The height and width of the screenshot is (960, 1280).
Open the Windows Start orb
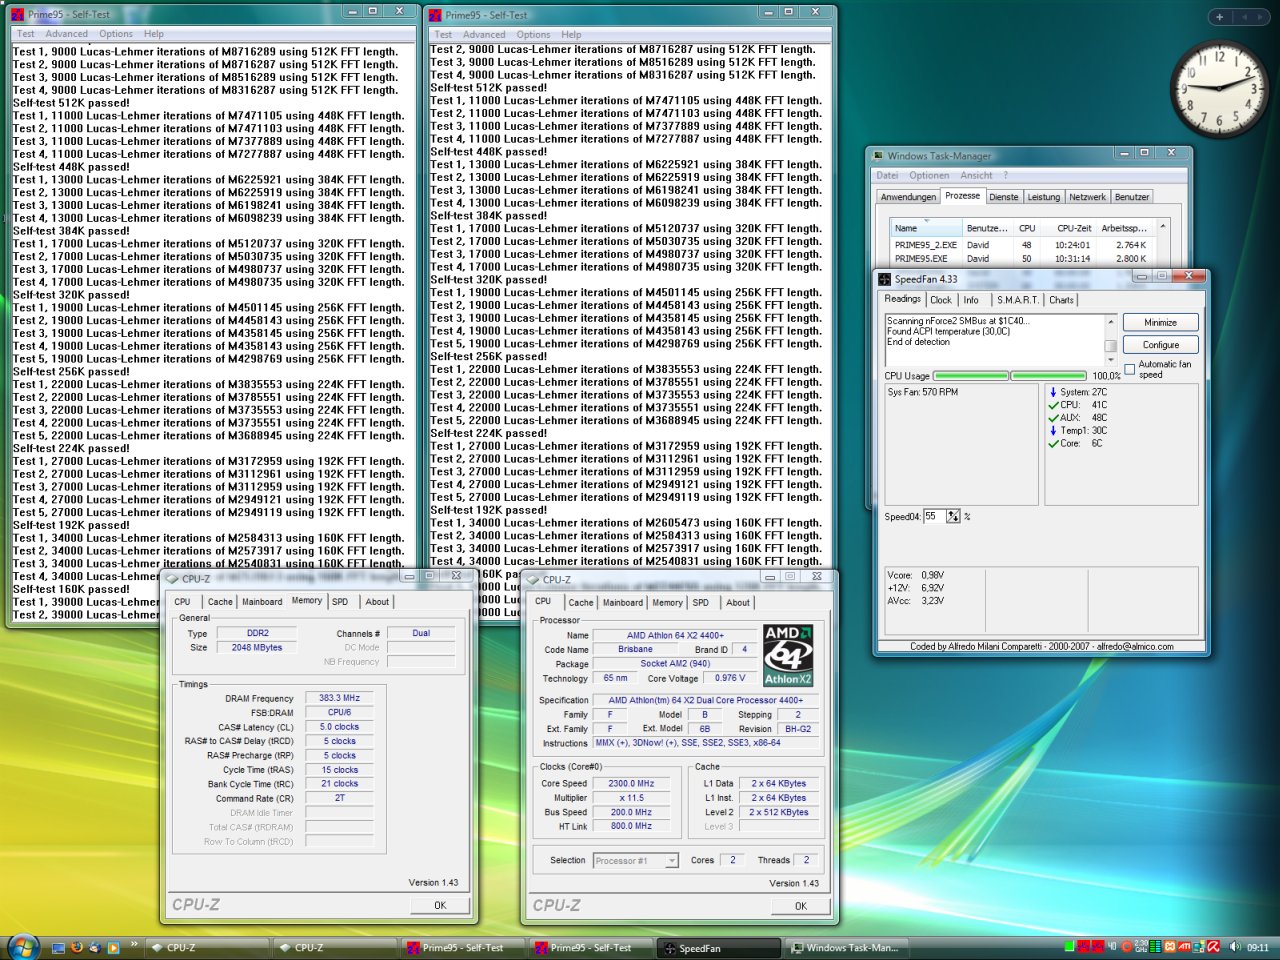(24, 947)
